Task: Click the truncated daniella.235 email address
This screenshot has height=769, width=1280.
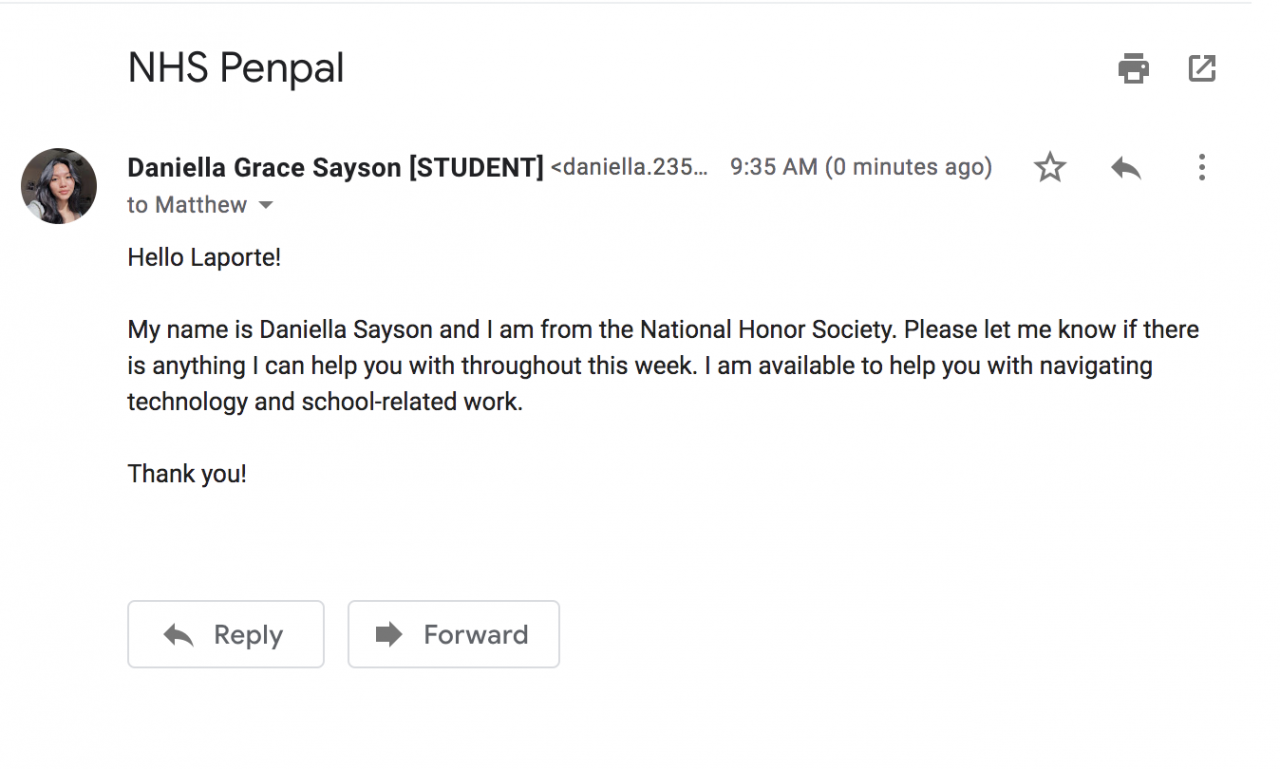Action: [630, 167]
